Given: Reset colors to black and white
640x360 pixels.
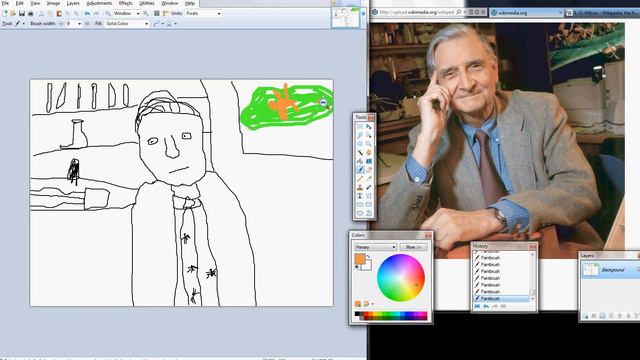Looking at the screenshot, I should pos(358,267).
